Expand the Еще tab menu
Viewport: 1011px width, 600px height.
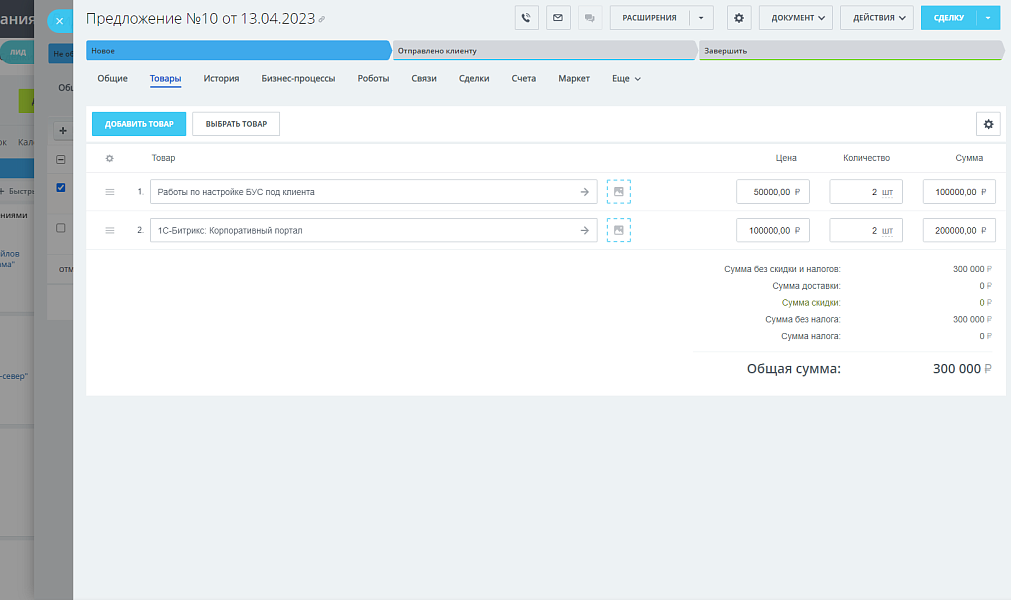tap(626, 78)
